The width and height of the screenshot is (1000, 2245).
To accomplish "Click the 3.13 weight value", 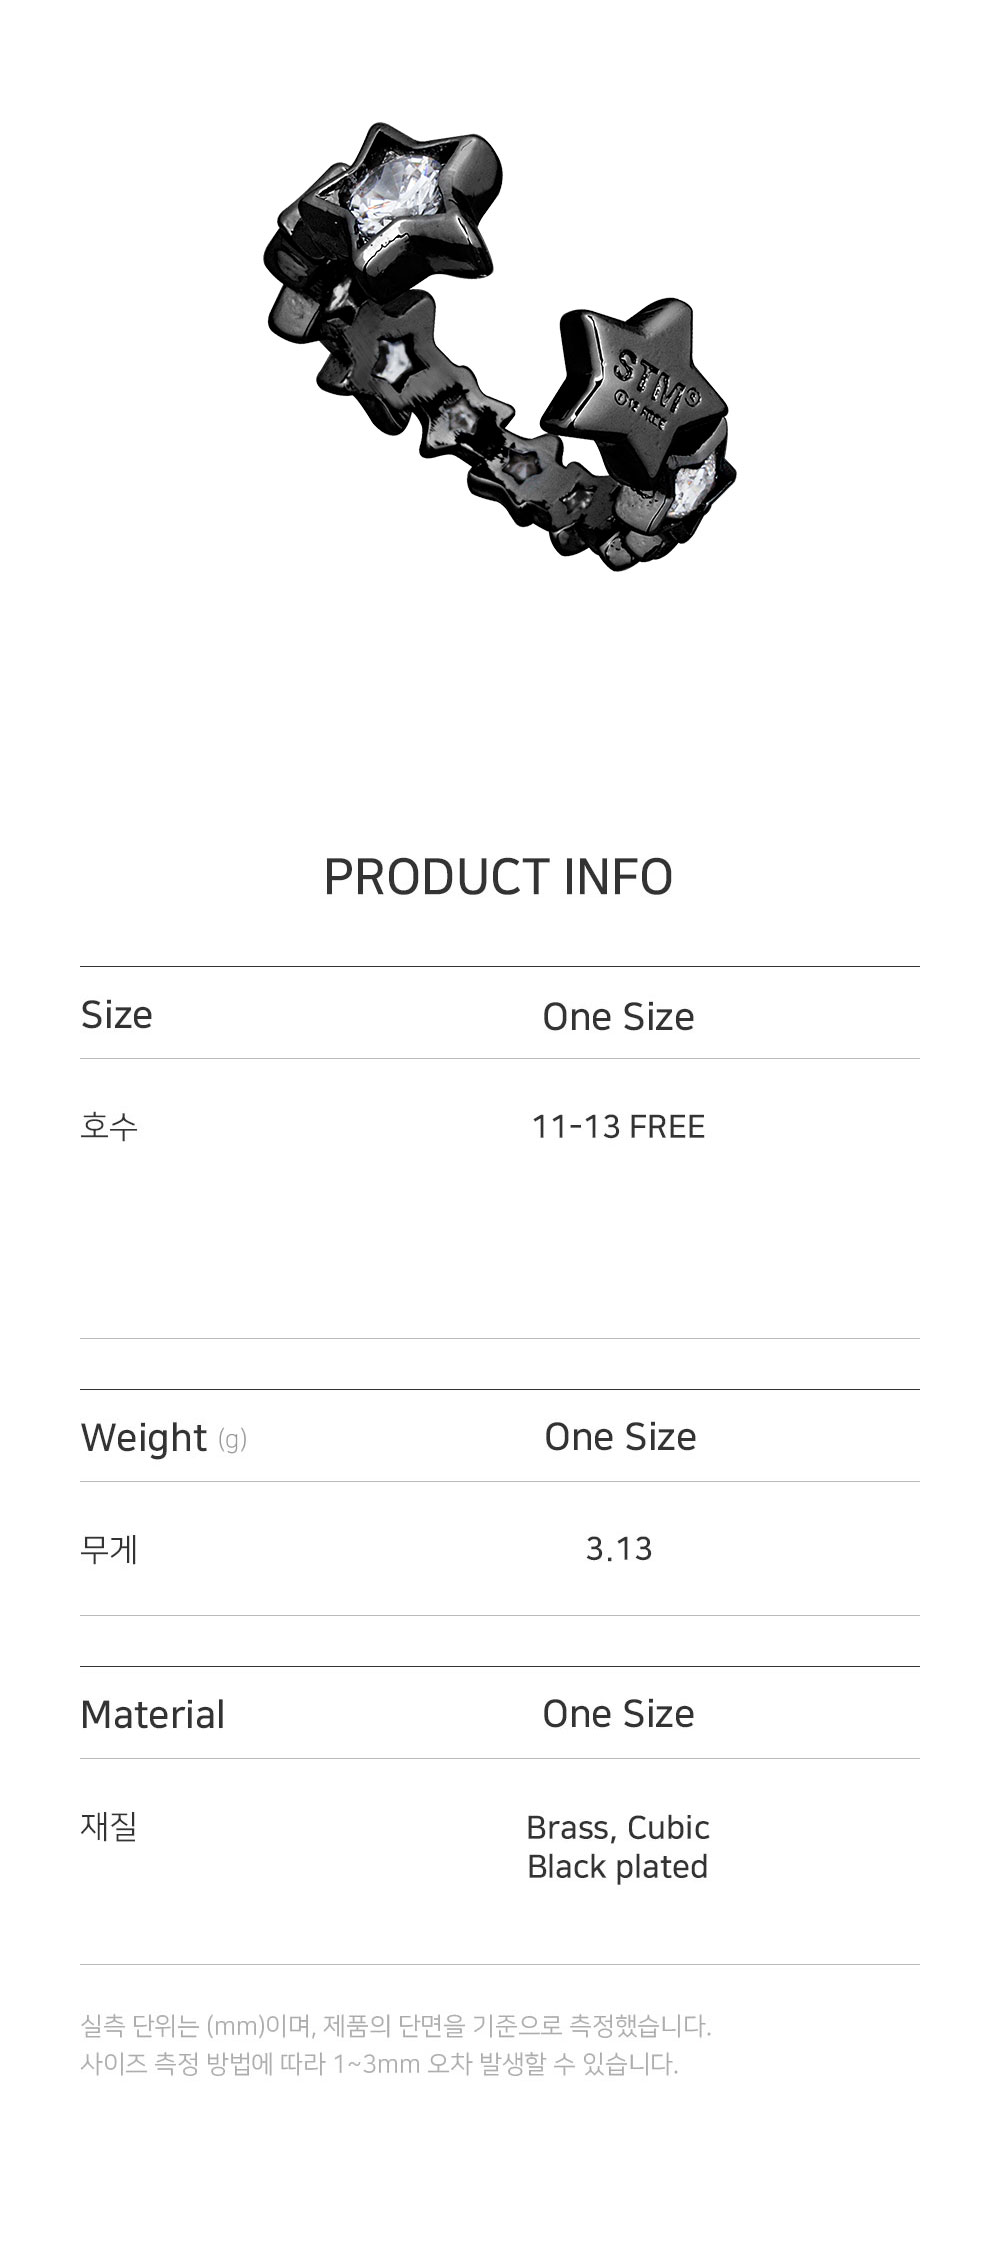I will [x=619, y=1549].
